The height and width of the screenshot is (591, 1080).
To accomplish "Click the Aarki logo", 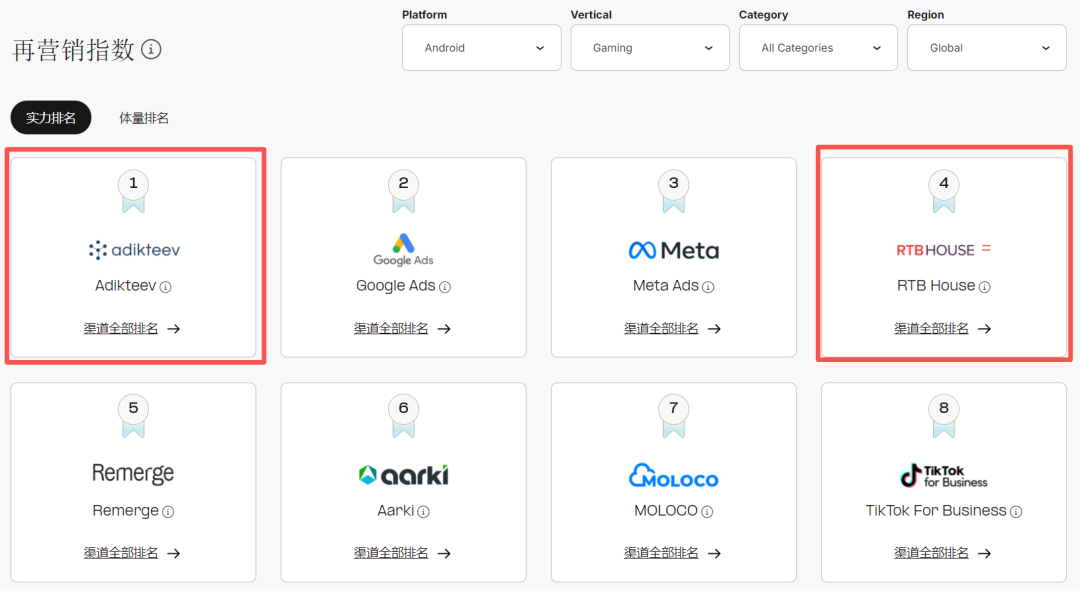I will coord(404,475).
